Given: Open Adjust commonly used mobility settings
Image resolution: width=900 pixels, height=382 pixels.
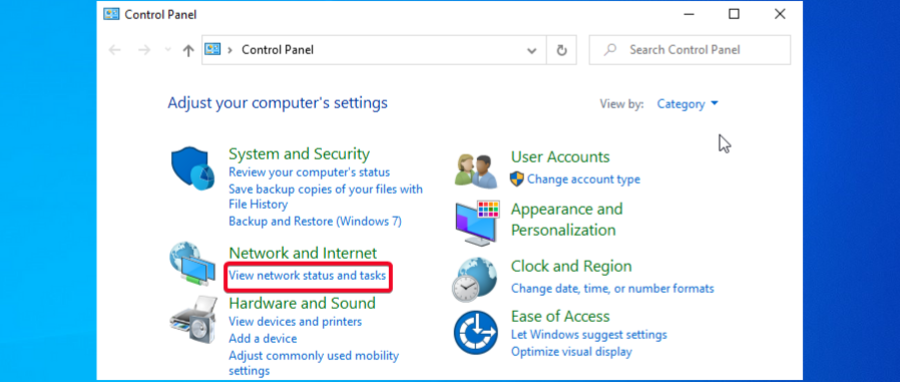Looking at the screenshot, I should pyautogui.click(x=313, y=363).
